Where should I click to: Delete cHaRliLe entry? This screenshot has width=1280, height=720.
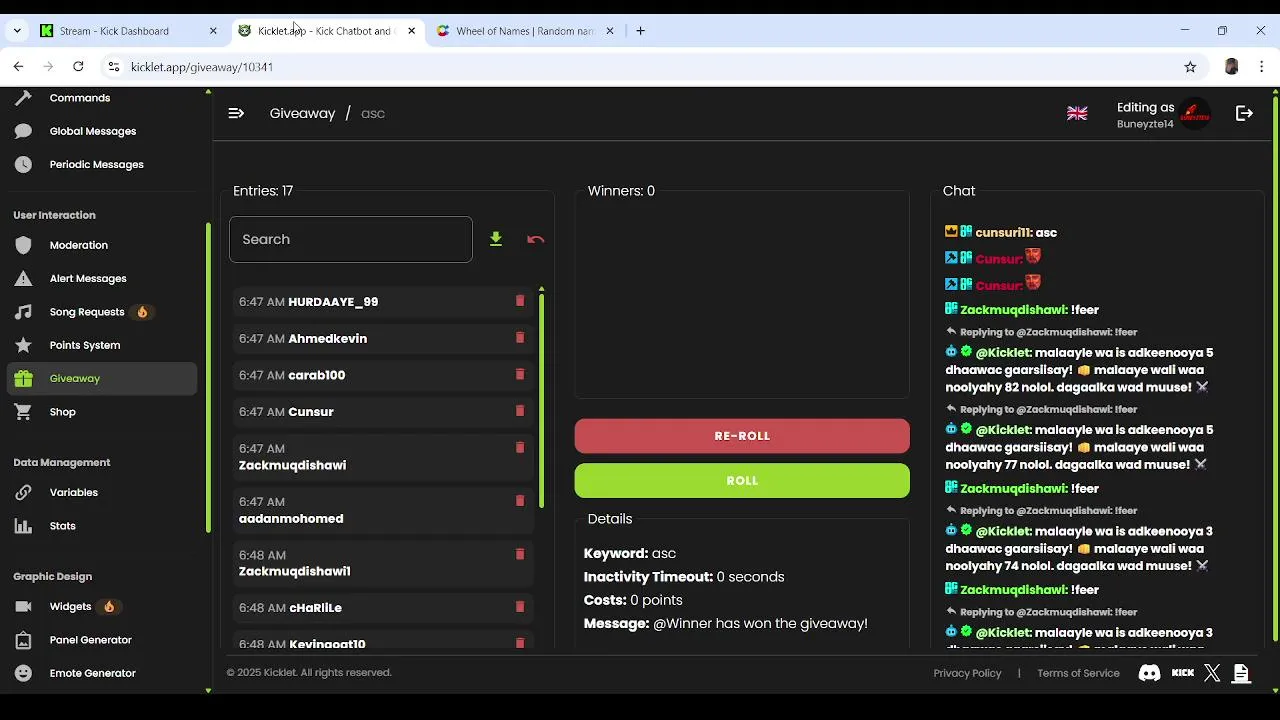520,607
